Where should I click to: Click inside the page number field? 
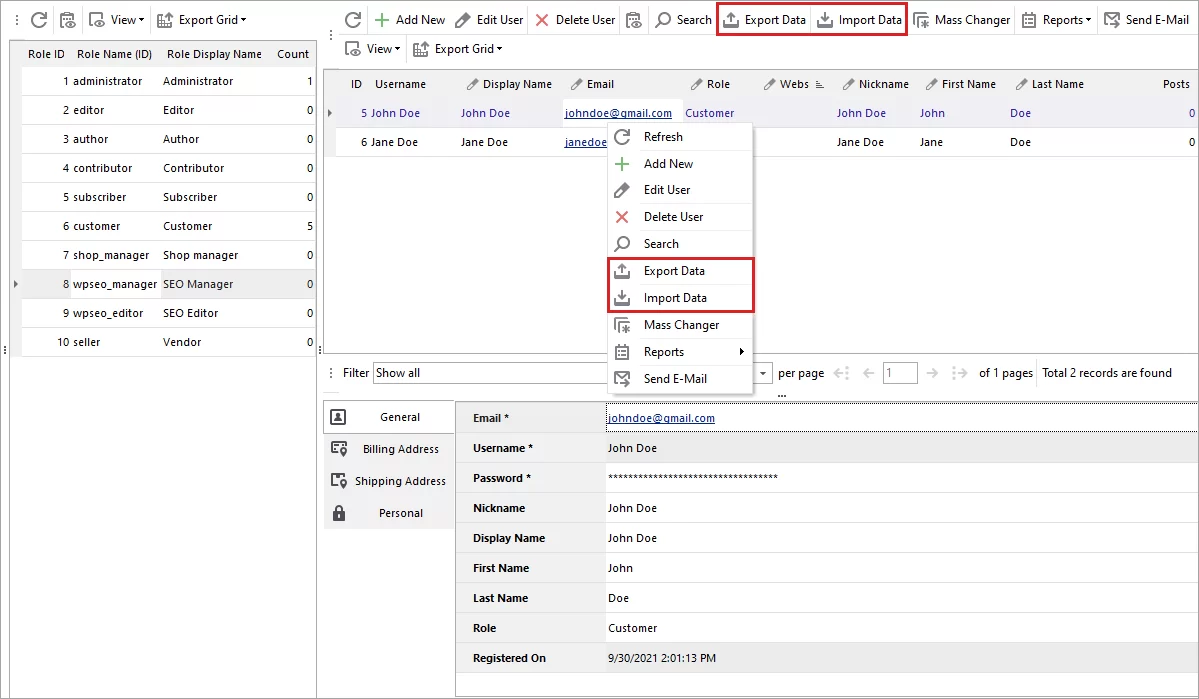(x=899, y=372)
